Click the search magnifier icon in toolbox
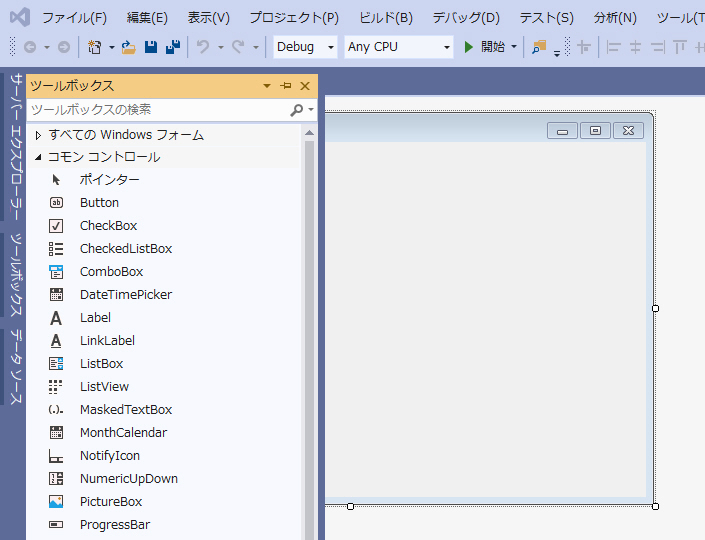Screen dimensions: 705x540 pos(297,109)
